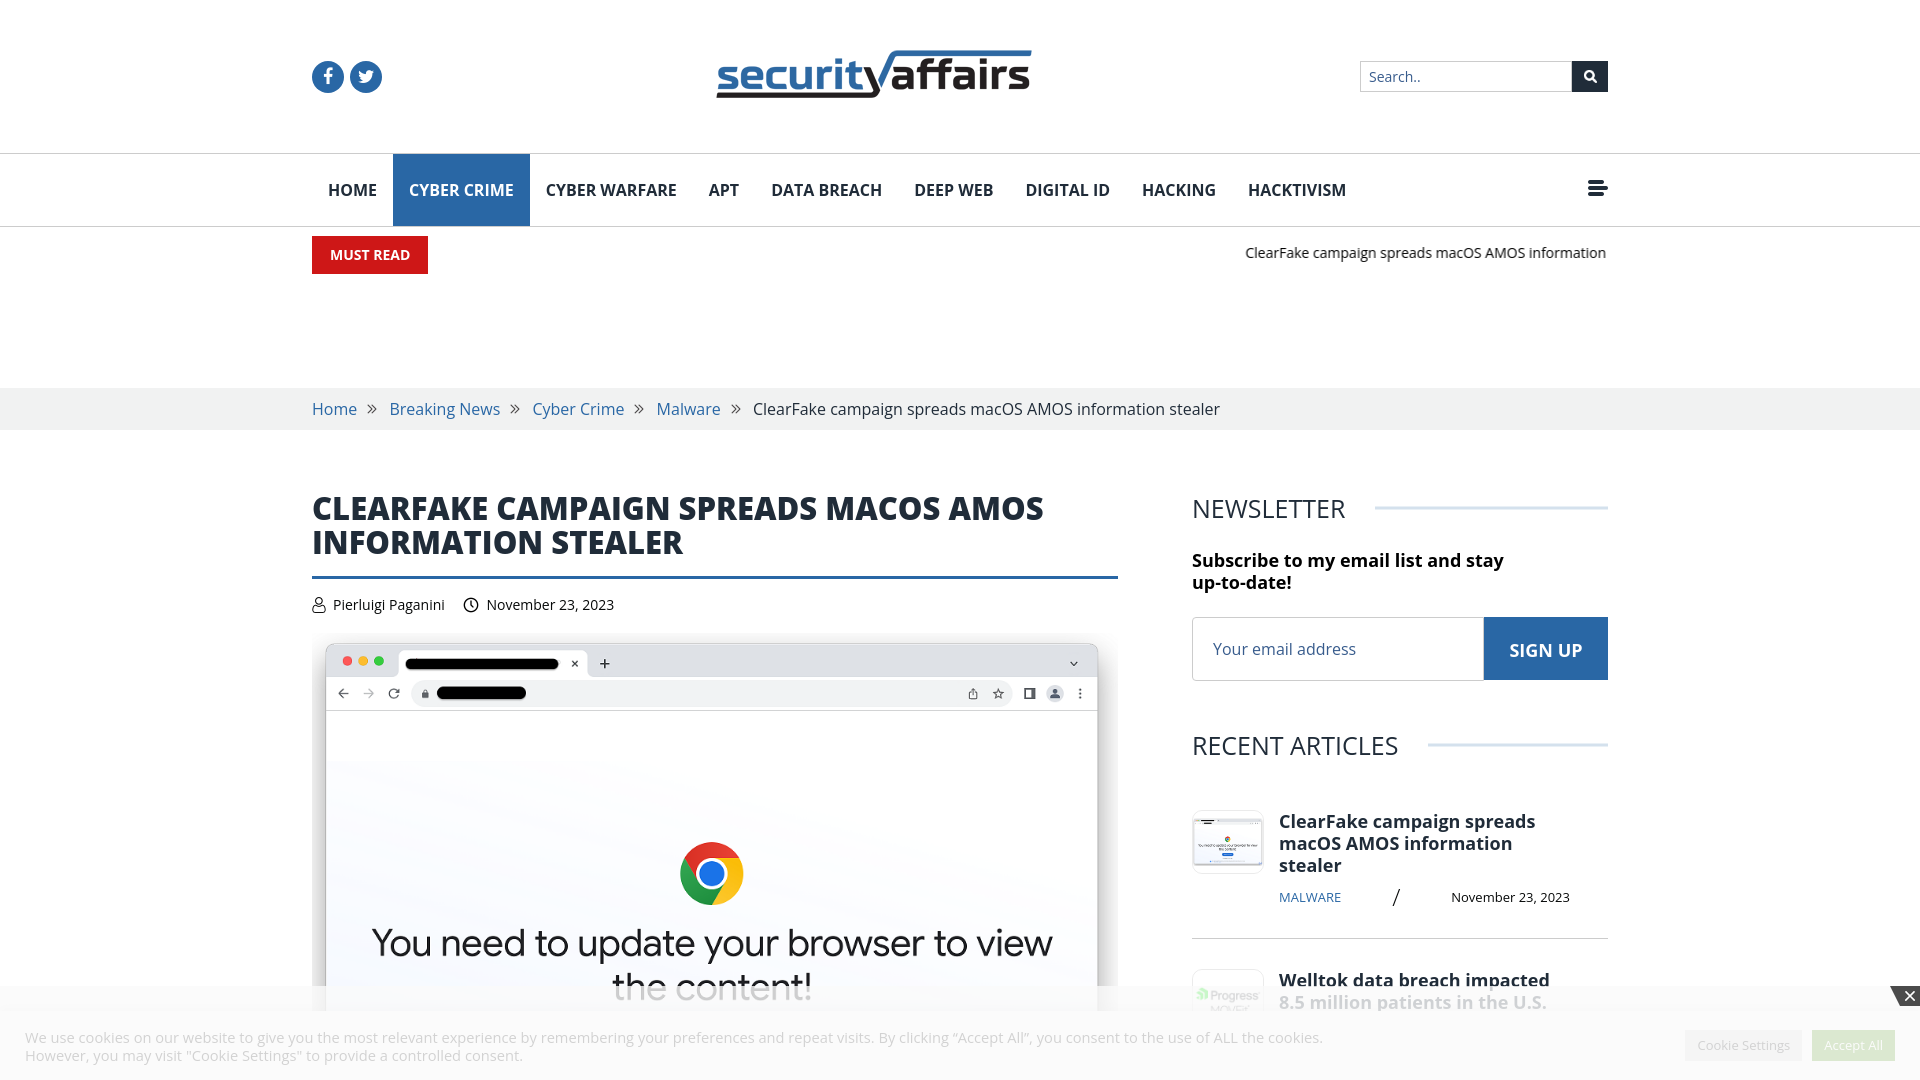Dismiss the cookie banner close button
The width and height of the screenshot is (1920, 1080).
click(1909, 997)
